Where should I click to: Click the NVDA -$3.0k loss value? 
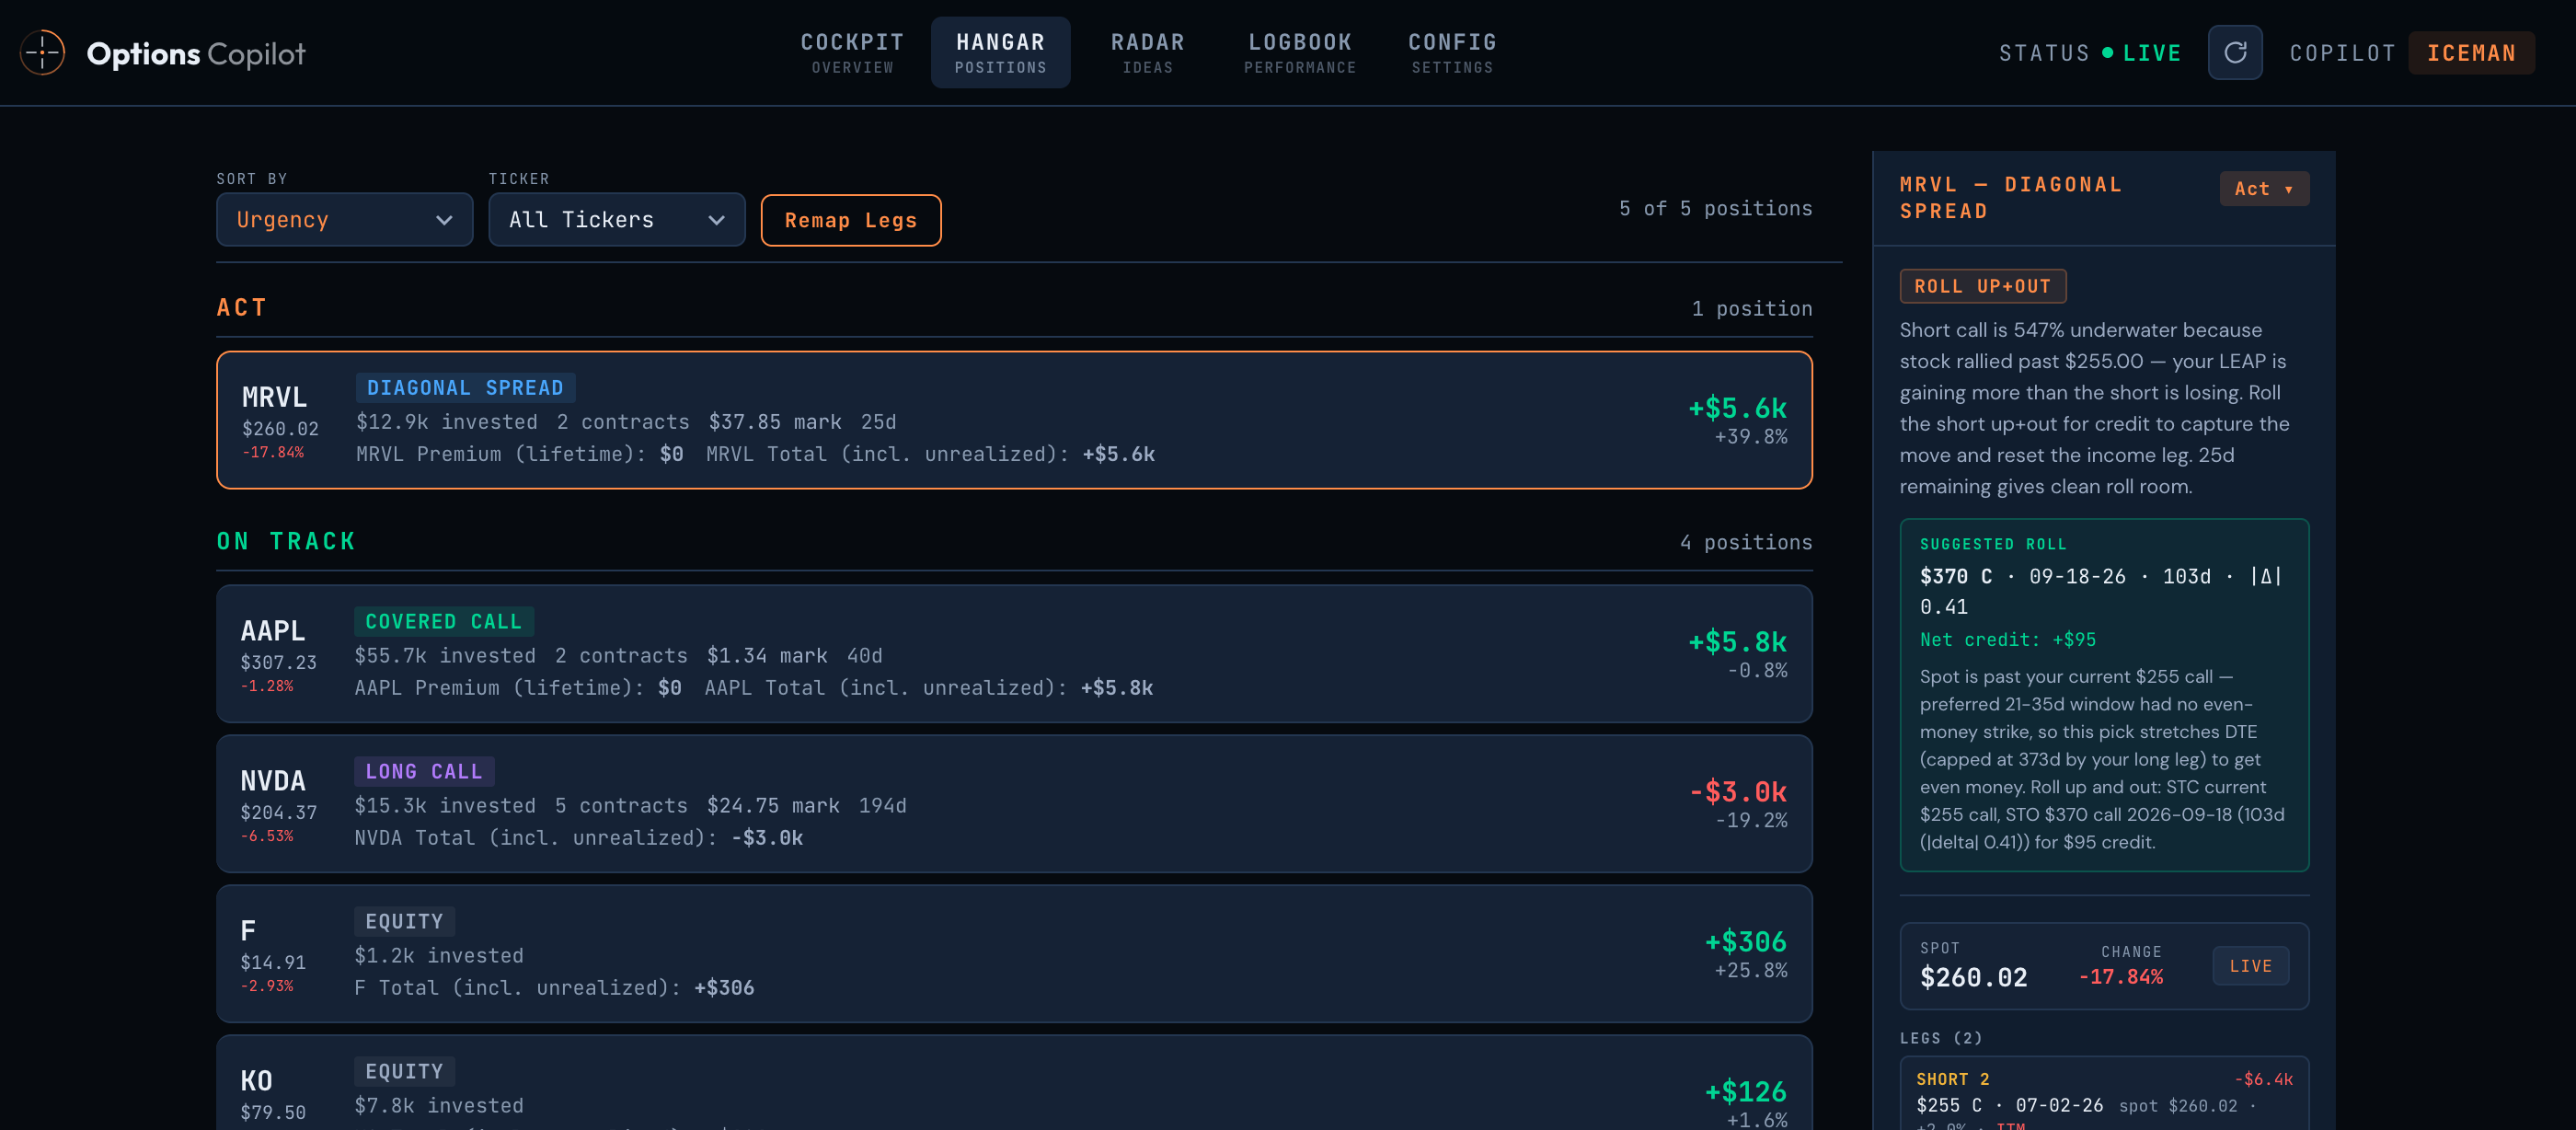point(1737,792)
